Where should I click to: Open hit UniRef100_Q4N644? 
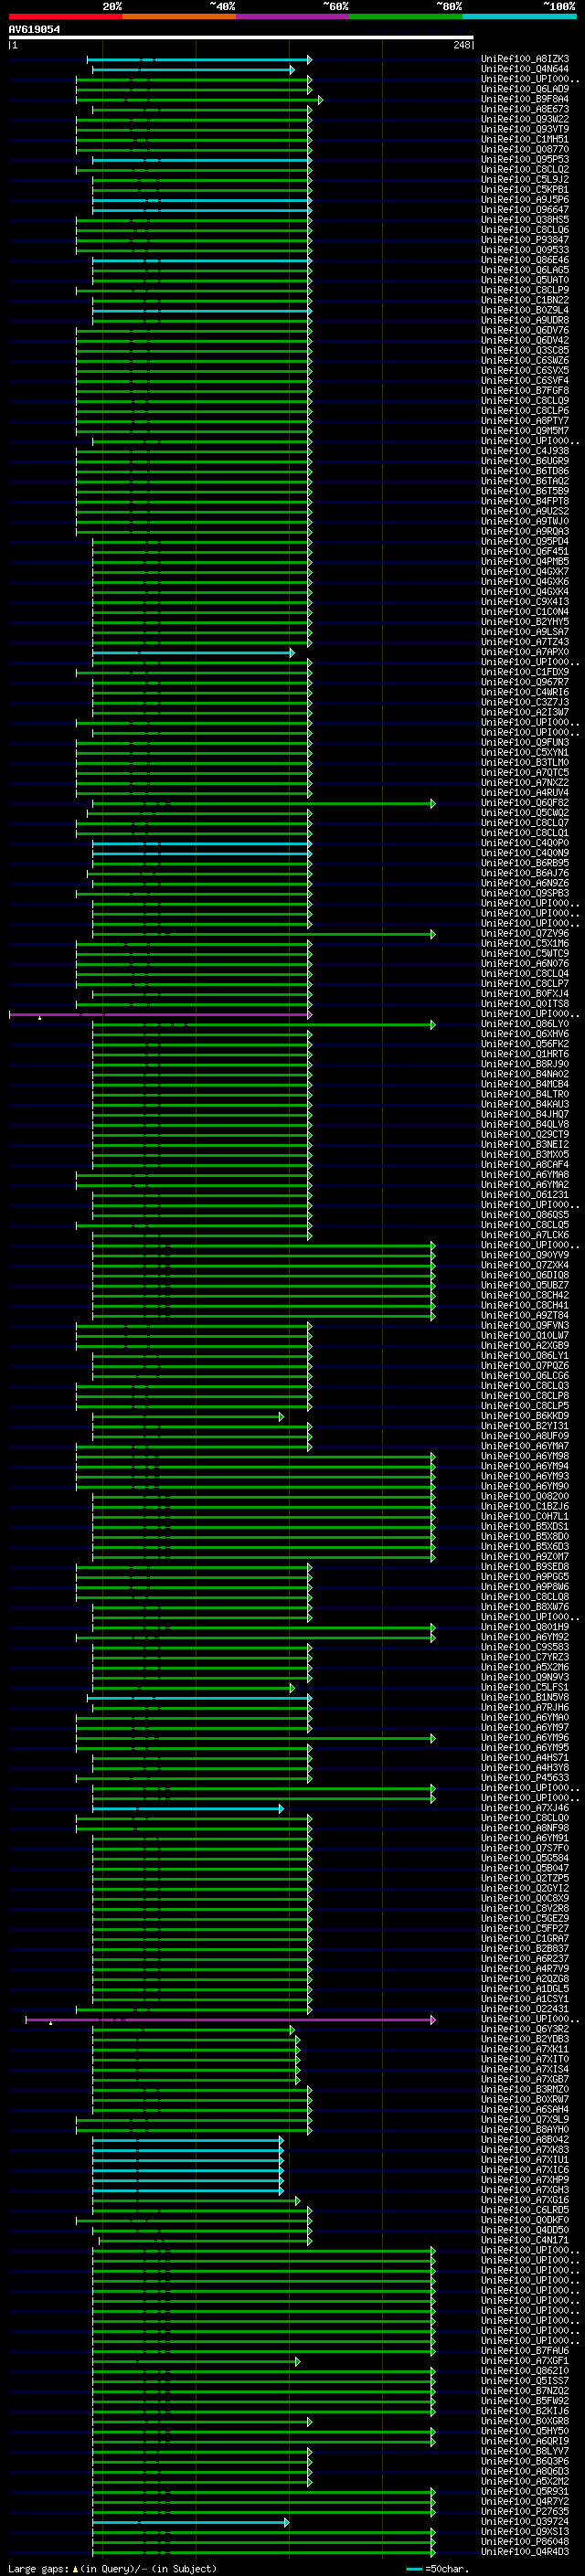[x=525, y=69]
